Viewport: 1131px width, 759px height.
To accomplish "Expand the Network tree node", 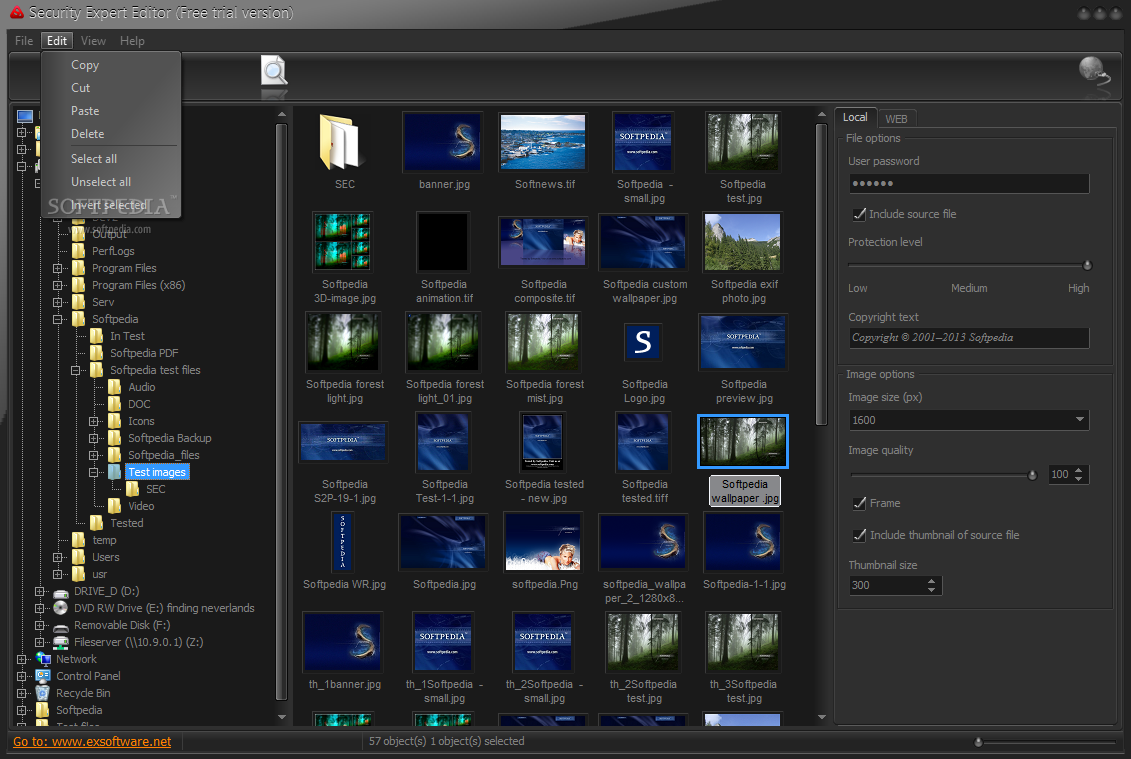I will click(22, 659).
